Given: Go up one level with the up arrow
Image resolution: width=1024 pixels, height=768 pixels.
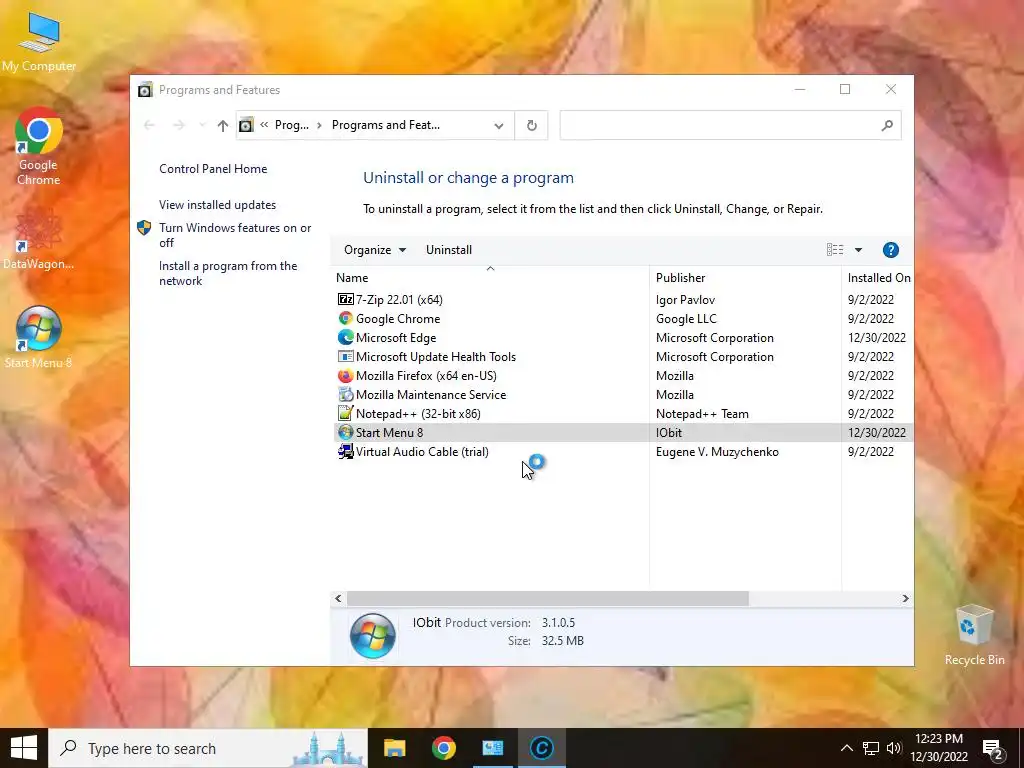Looking at the screenshot, I should point(223,125).
